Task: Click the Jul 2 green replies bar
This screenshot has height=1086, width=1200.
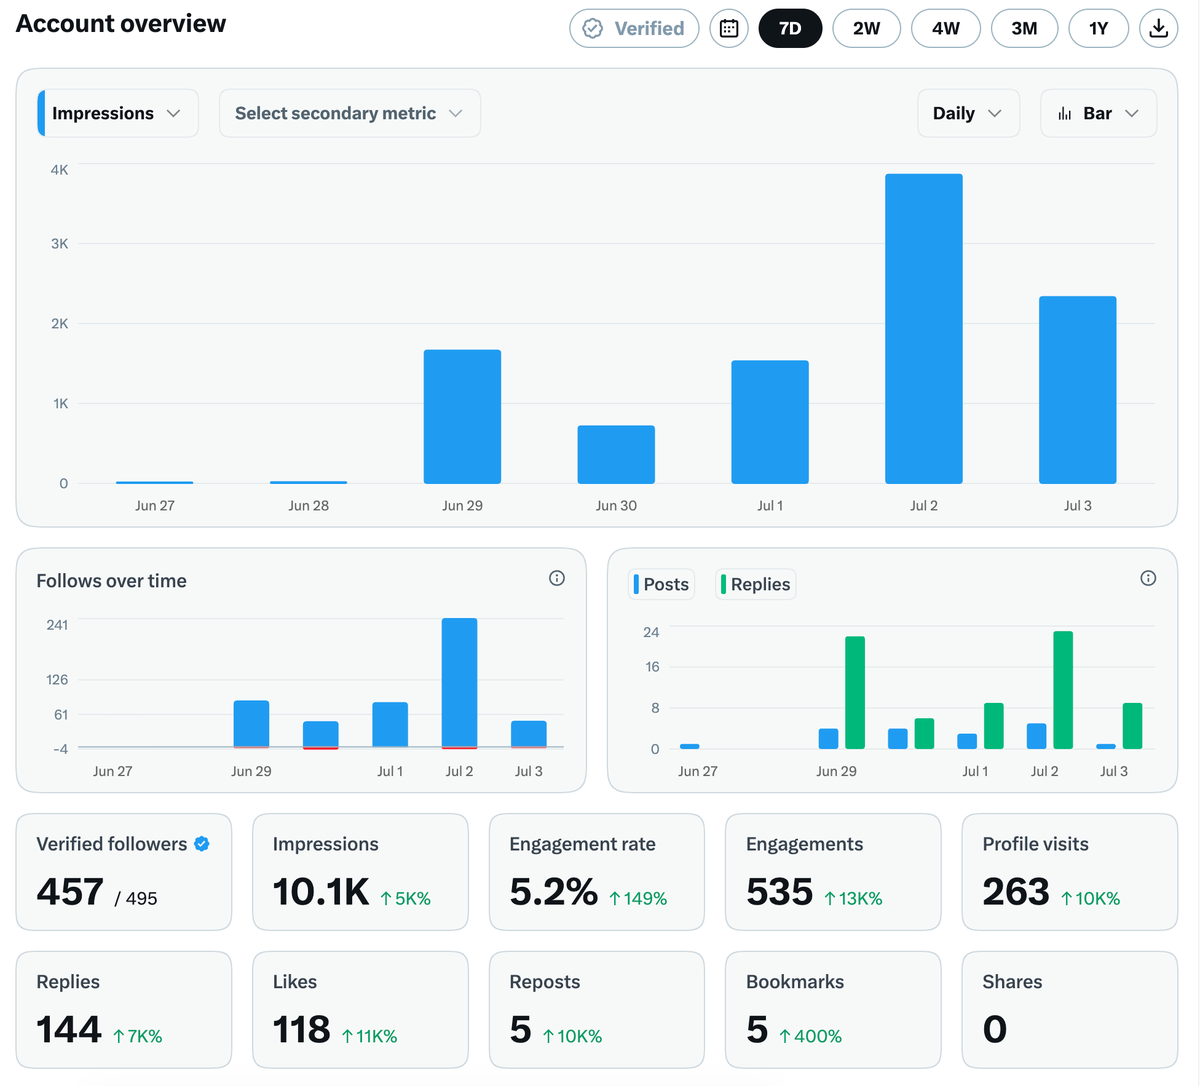Action: point(1063,690)
